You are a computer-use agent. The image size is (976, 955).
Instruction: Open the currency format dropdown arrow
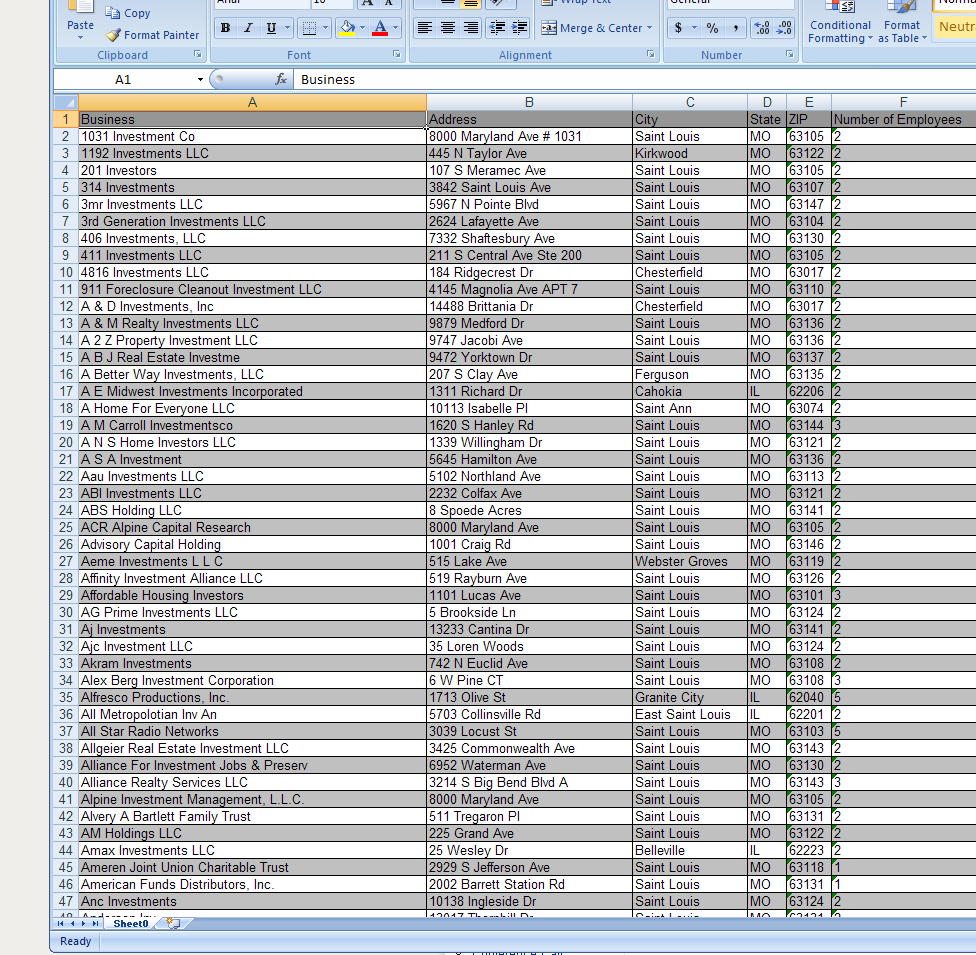(694, 28)
